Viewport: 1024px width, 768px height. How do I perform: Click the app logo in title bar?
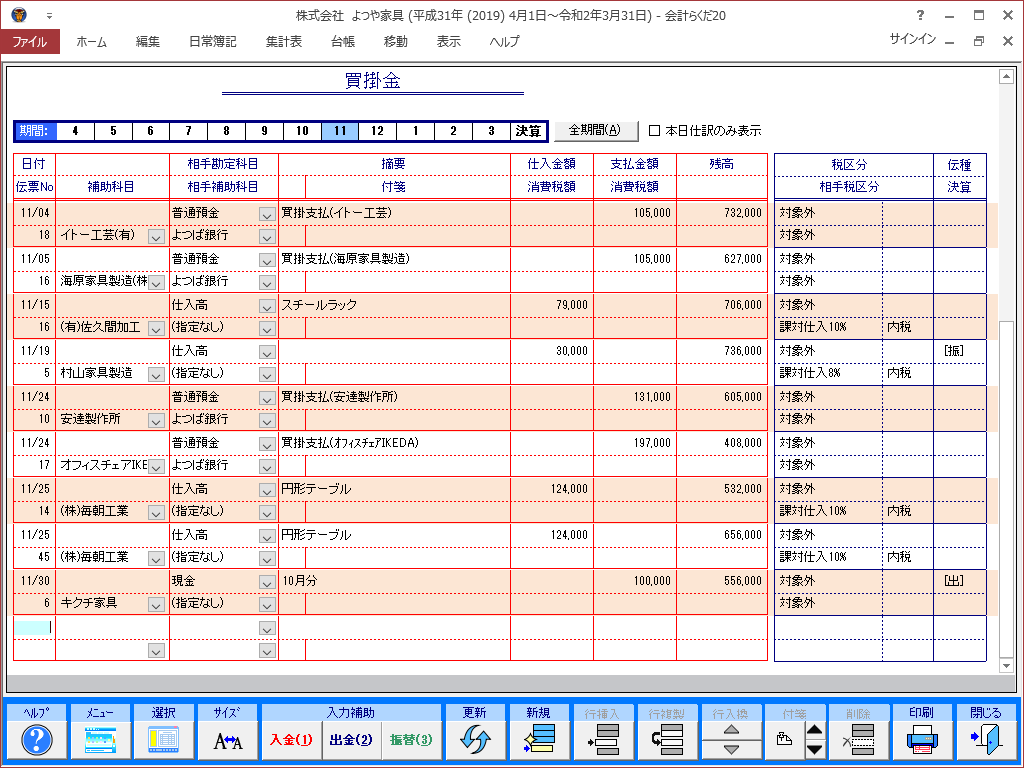19,14
